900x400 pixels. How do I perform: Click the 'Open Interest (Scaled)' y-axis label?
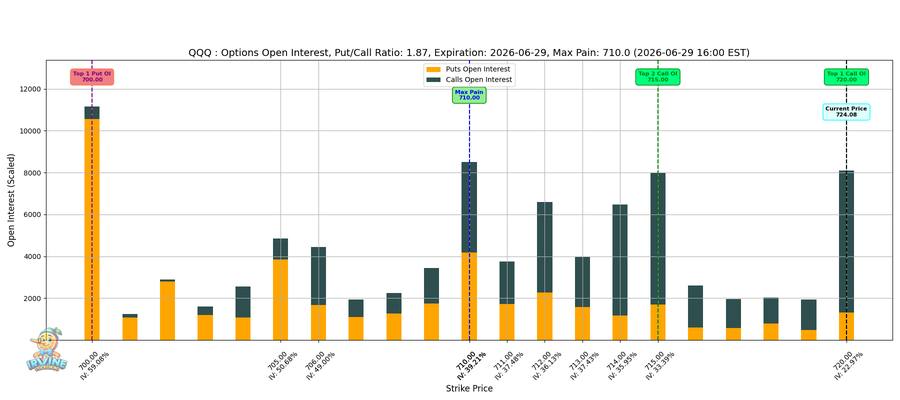click(11, 200)
